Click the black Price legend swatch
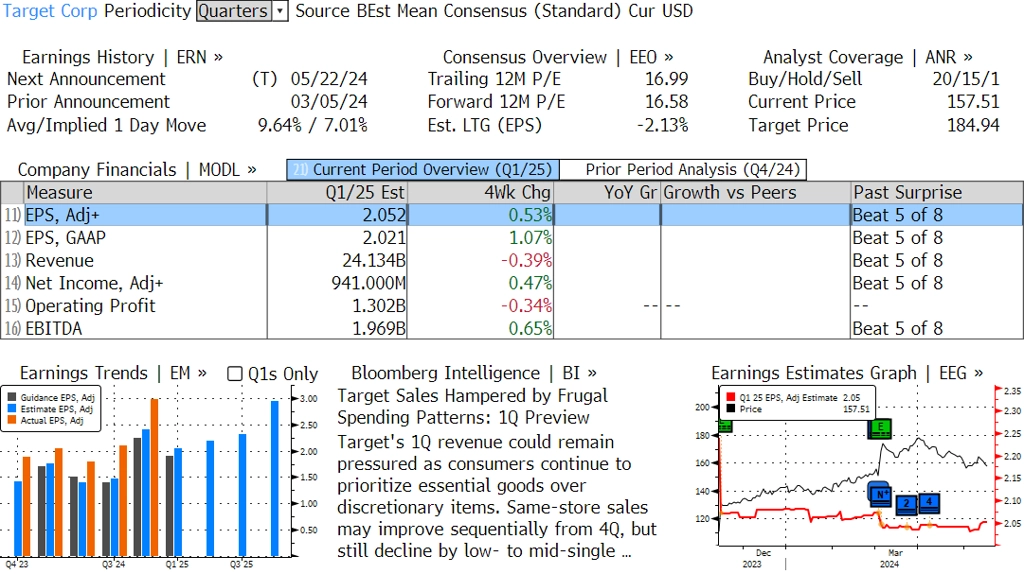Screen dimensions: 1024x574 pyautogui.click(x=730, y=409)
